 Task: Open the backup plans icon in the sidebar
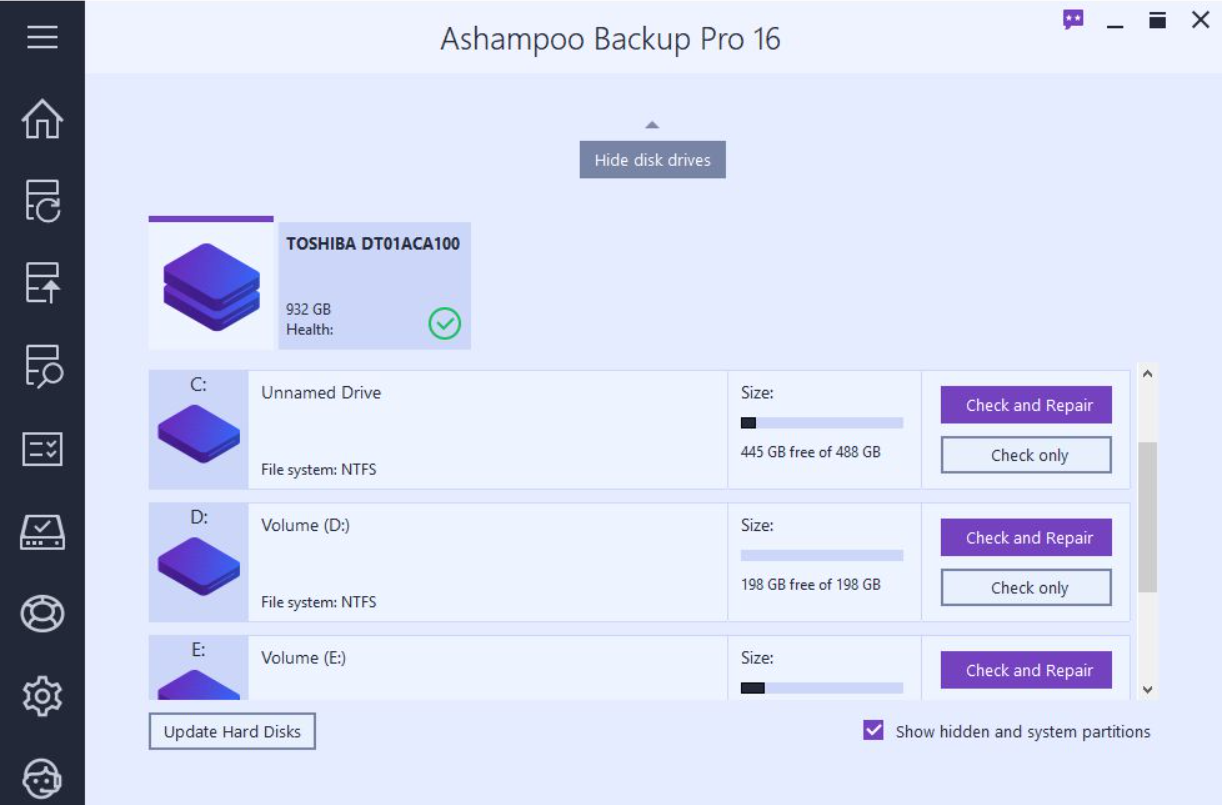click(42, 201)
